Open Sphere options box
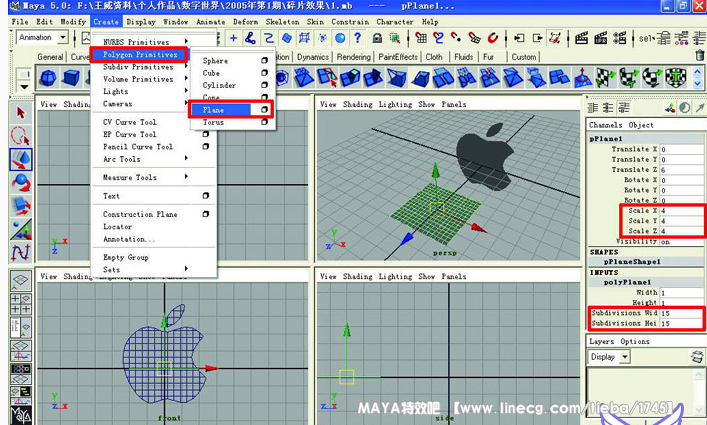Viewport: 707px width, 425px height. coord(264,60)
